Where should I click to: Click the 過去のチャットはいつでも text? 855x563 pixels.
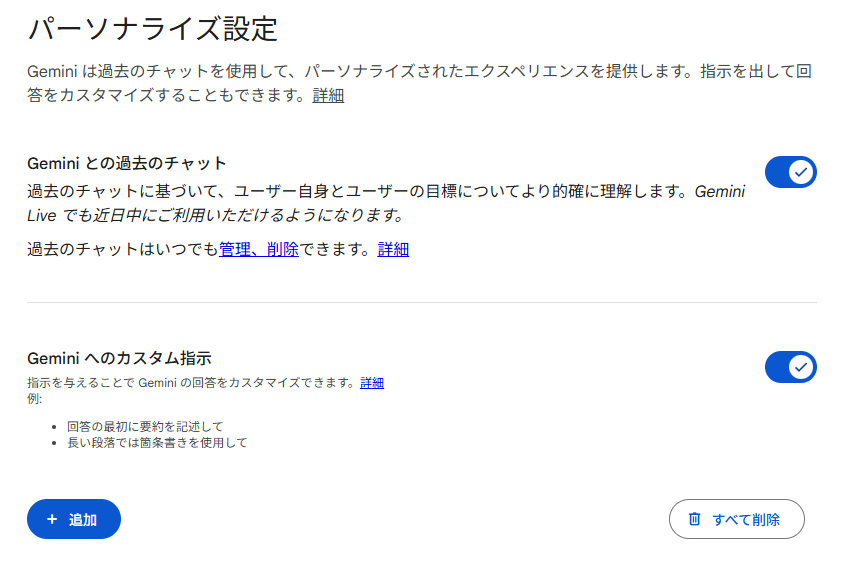pyautogui.click(x=122, y=250)
